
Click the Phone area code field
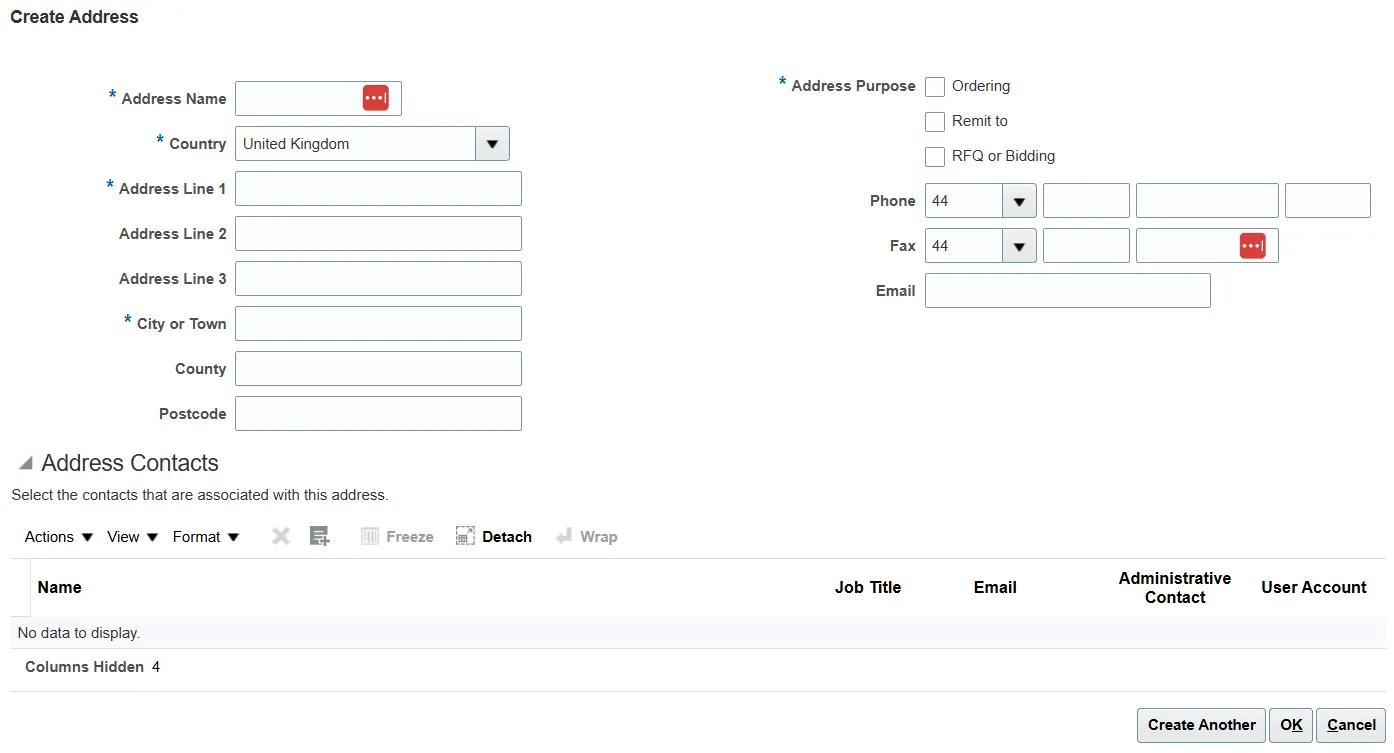pos(1086,201)
